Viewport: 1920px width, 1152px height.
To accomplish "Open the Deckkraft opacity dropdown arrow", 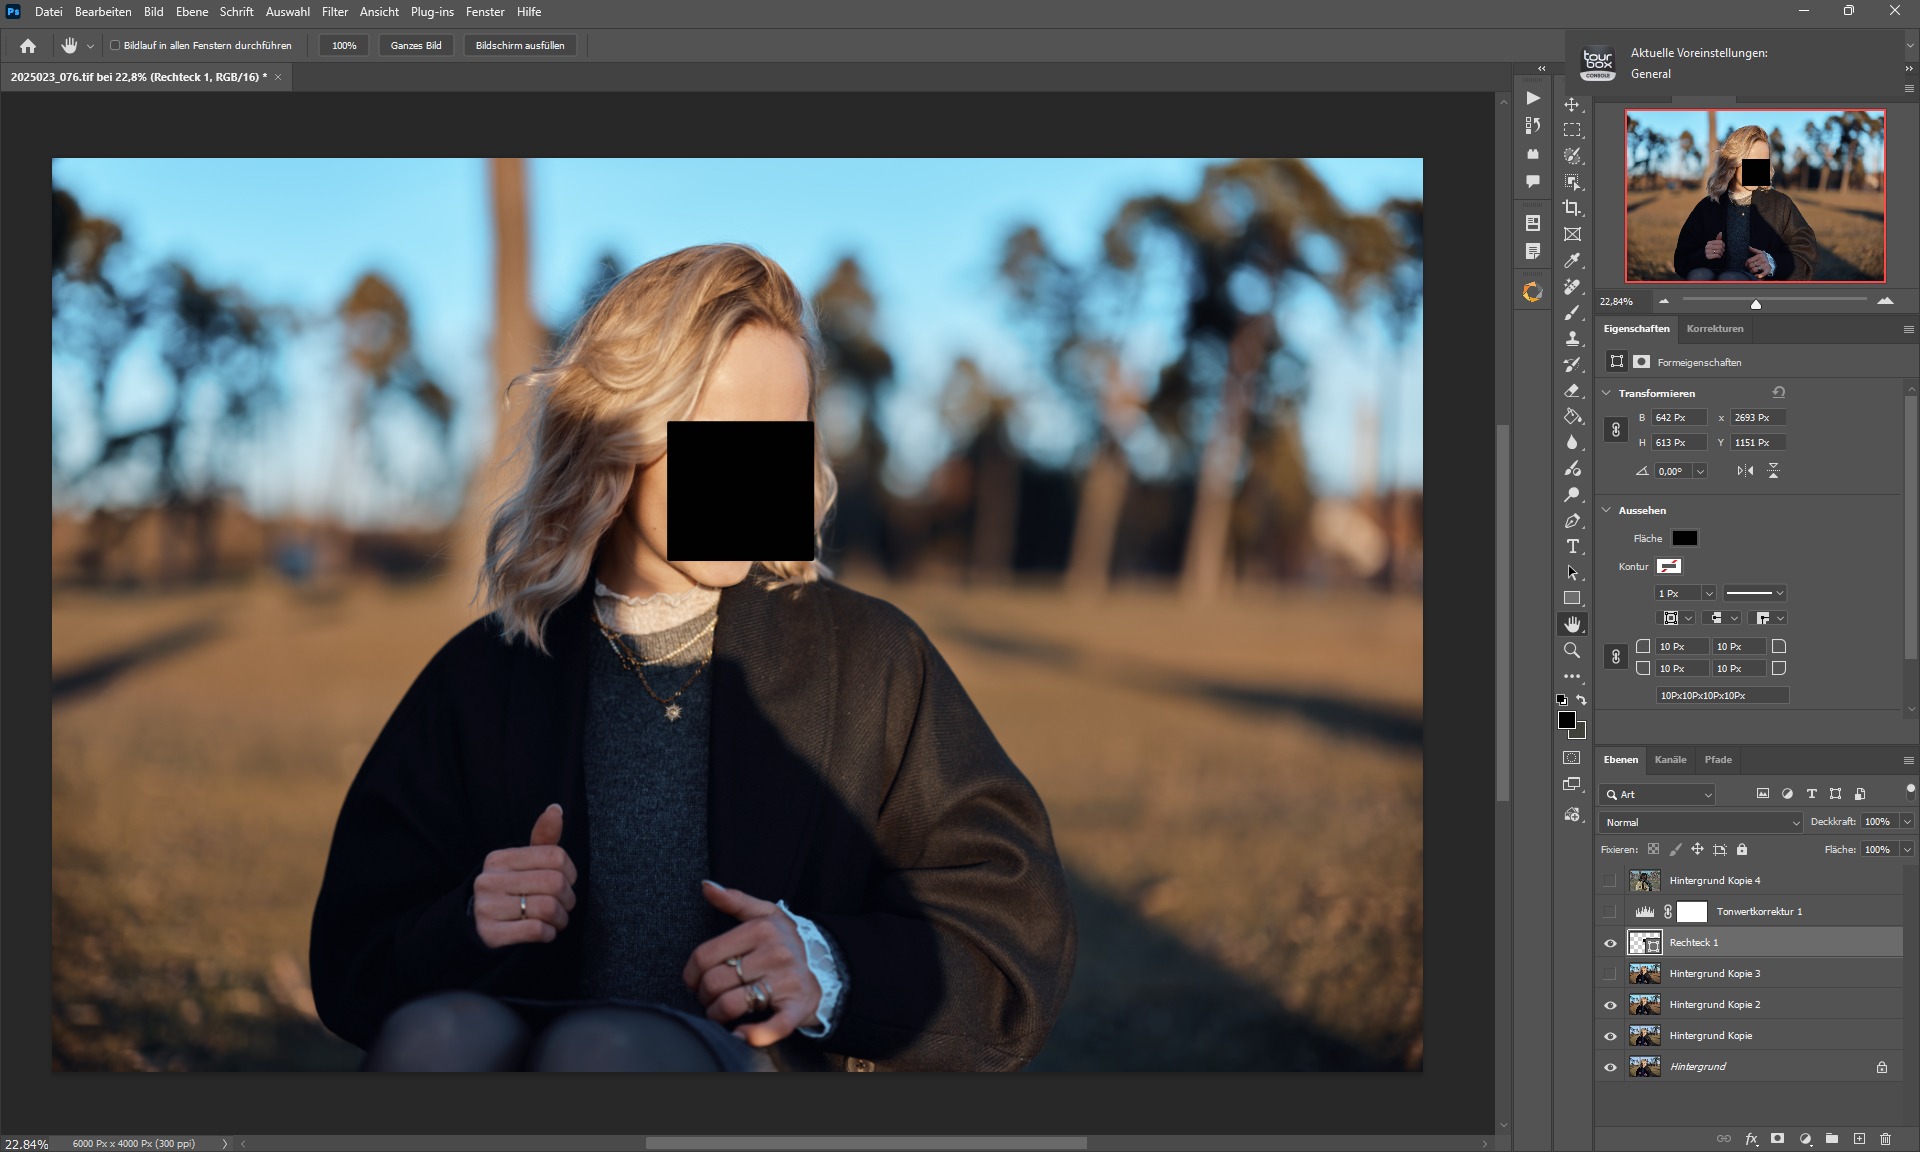I will click(x=1907, y=822).
